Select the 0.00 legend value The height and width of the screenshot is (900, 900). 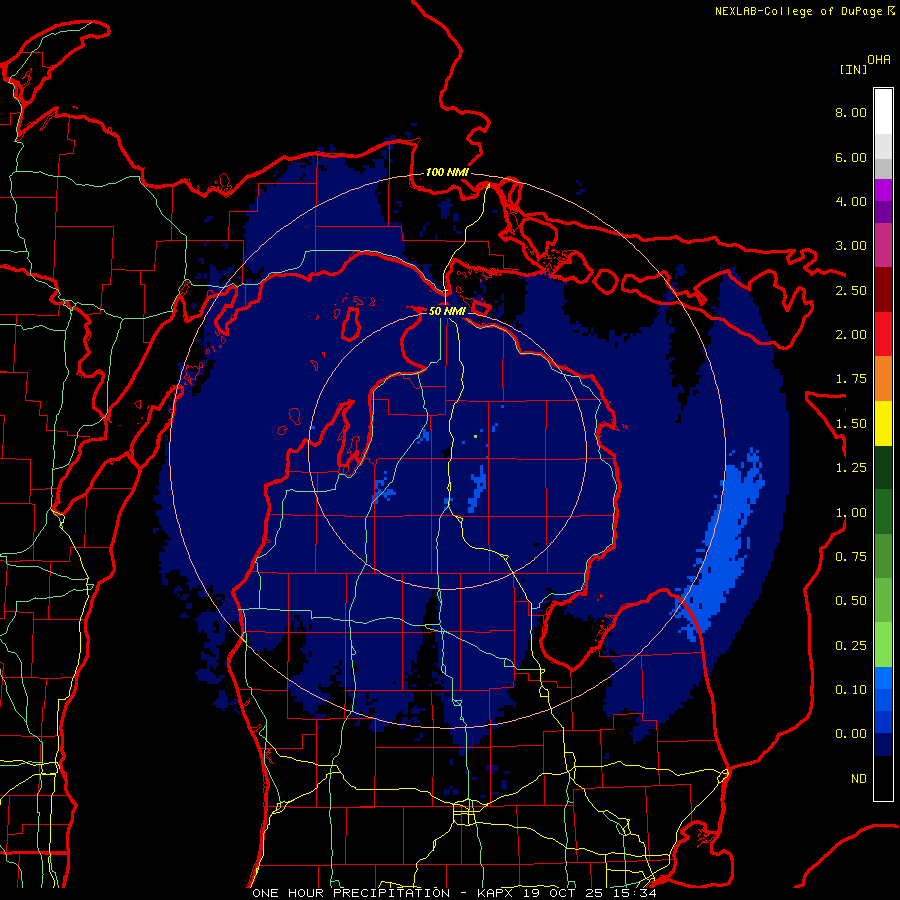click(851, 734)
